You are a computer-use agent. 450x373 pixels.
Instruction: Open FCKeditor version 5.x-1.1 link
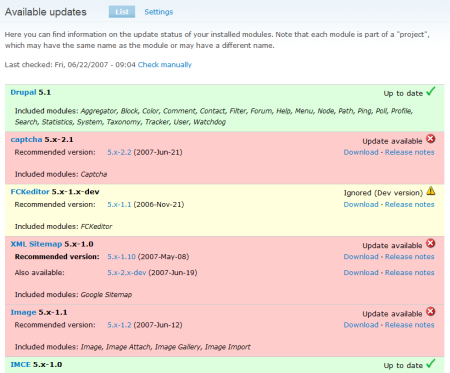coord(119,205)
